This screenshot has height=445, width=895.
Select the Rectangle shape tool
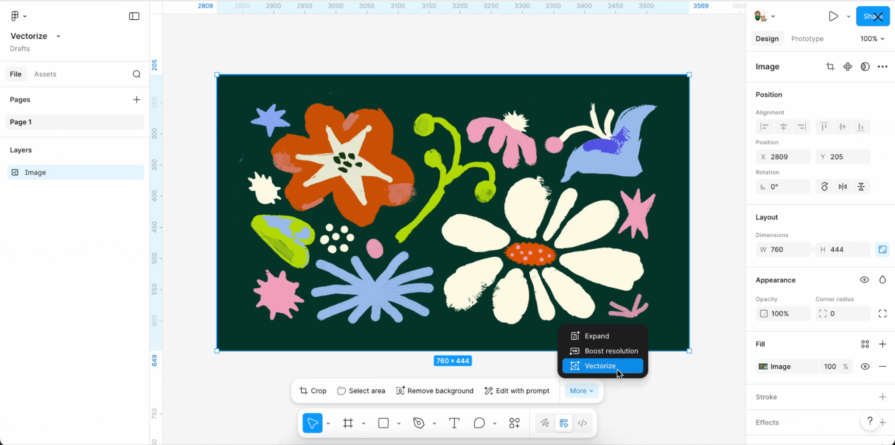384,423
